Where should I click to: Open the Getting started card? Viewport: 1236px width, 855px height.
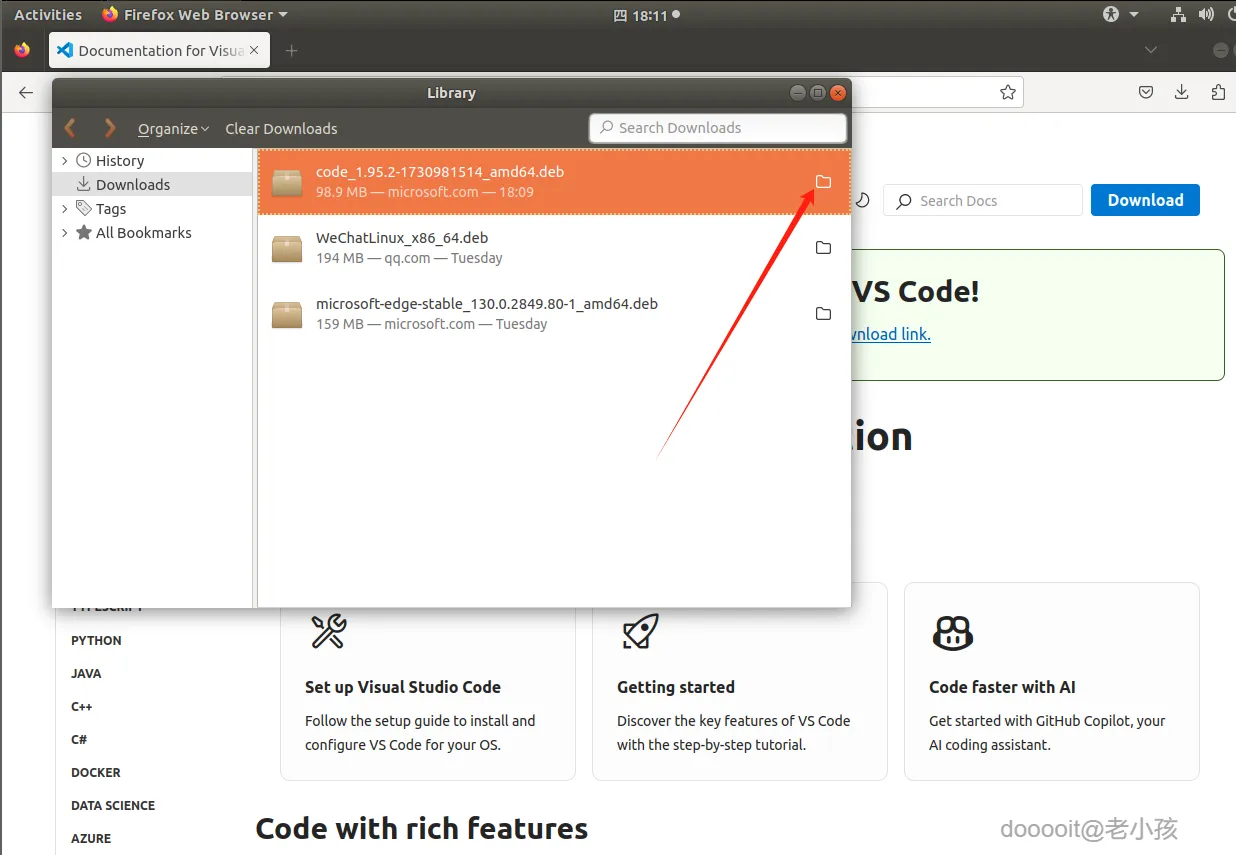(740, 681)
